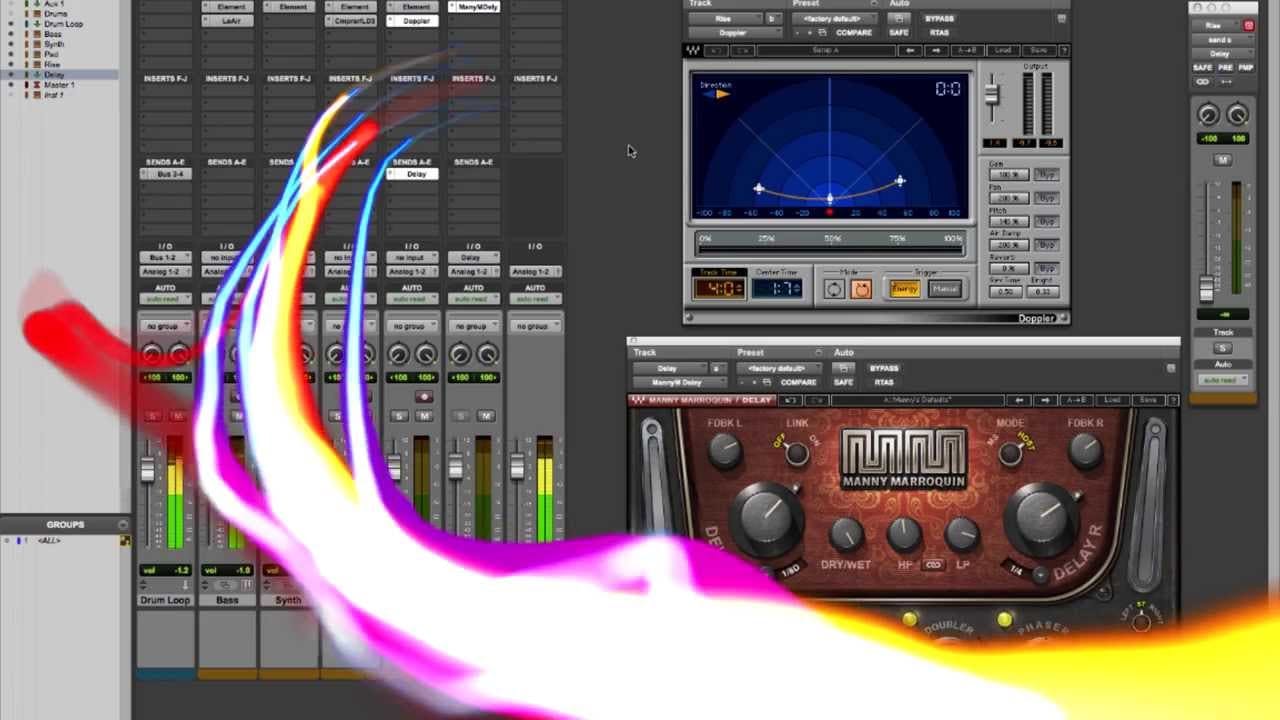The height and width of the screenshot is (720, 1280).
Task: Adjust Doppler output gain fader
Action: [x=991, y=95]
